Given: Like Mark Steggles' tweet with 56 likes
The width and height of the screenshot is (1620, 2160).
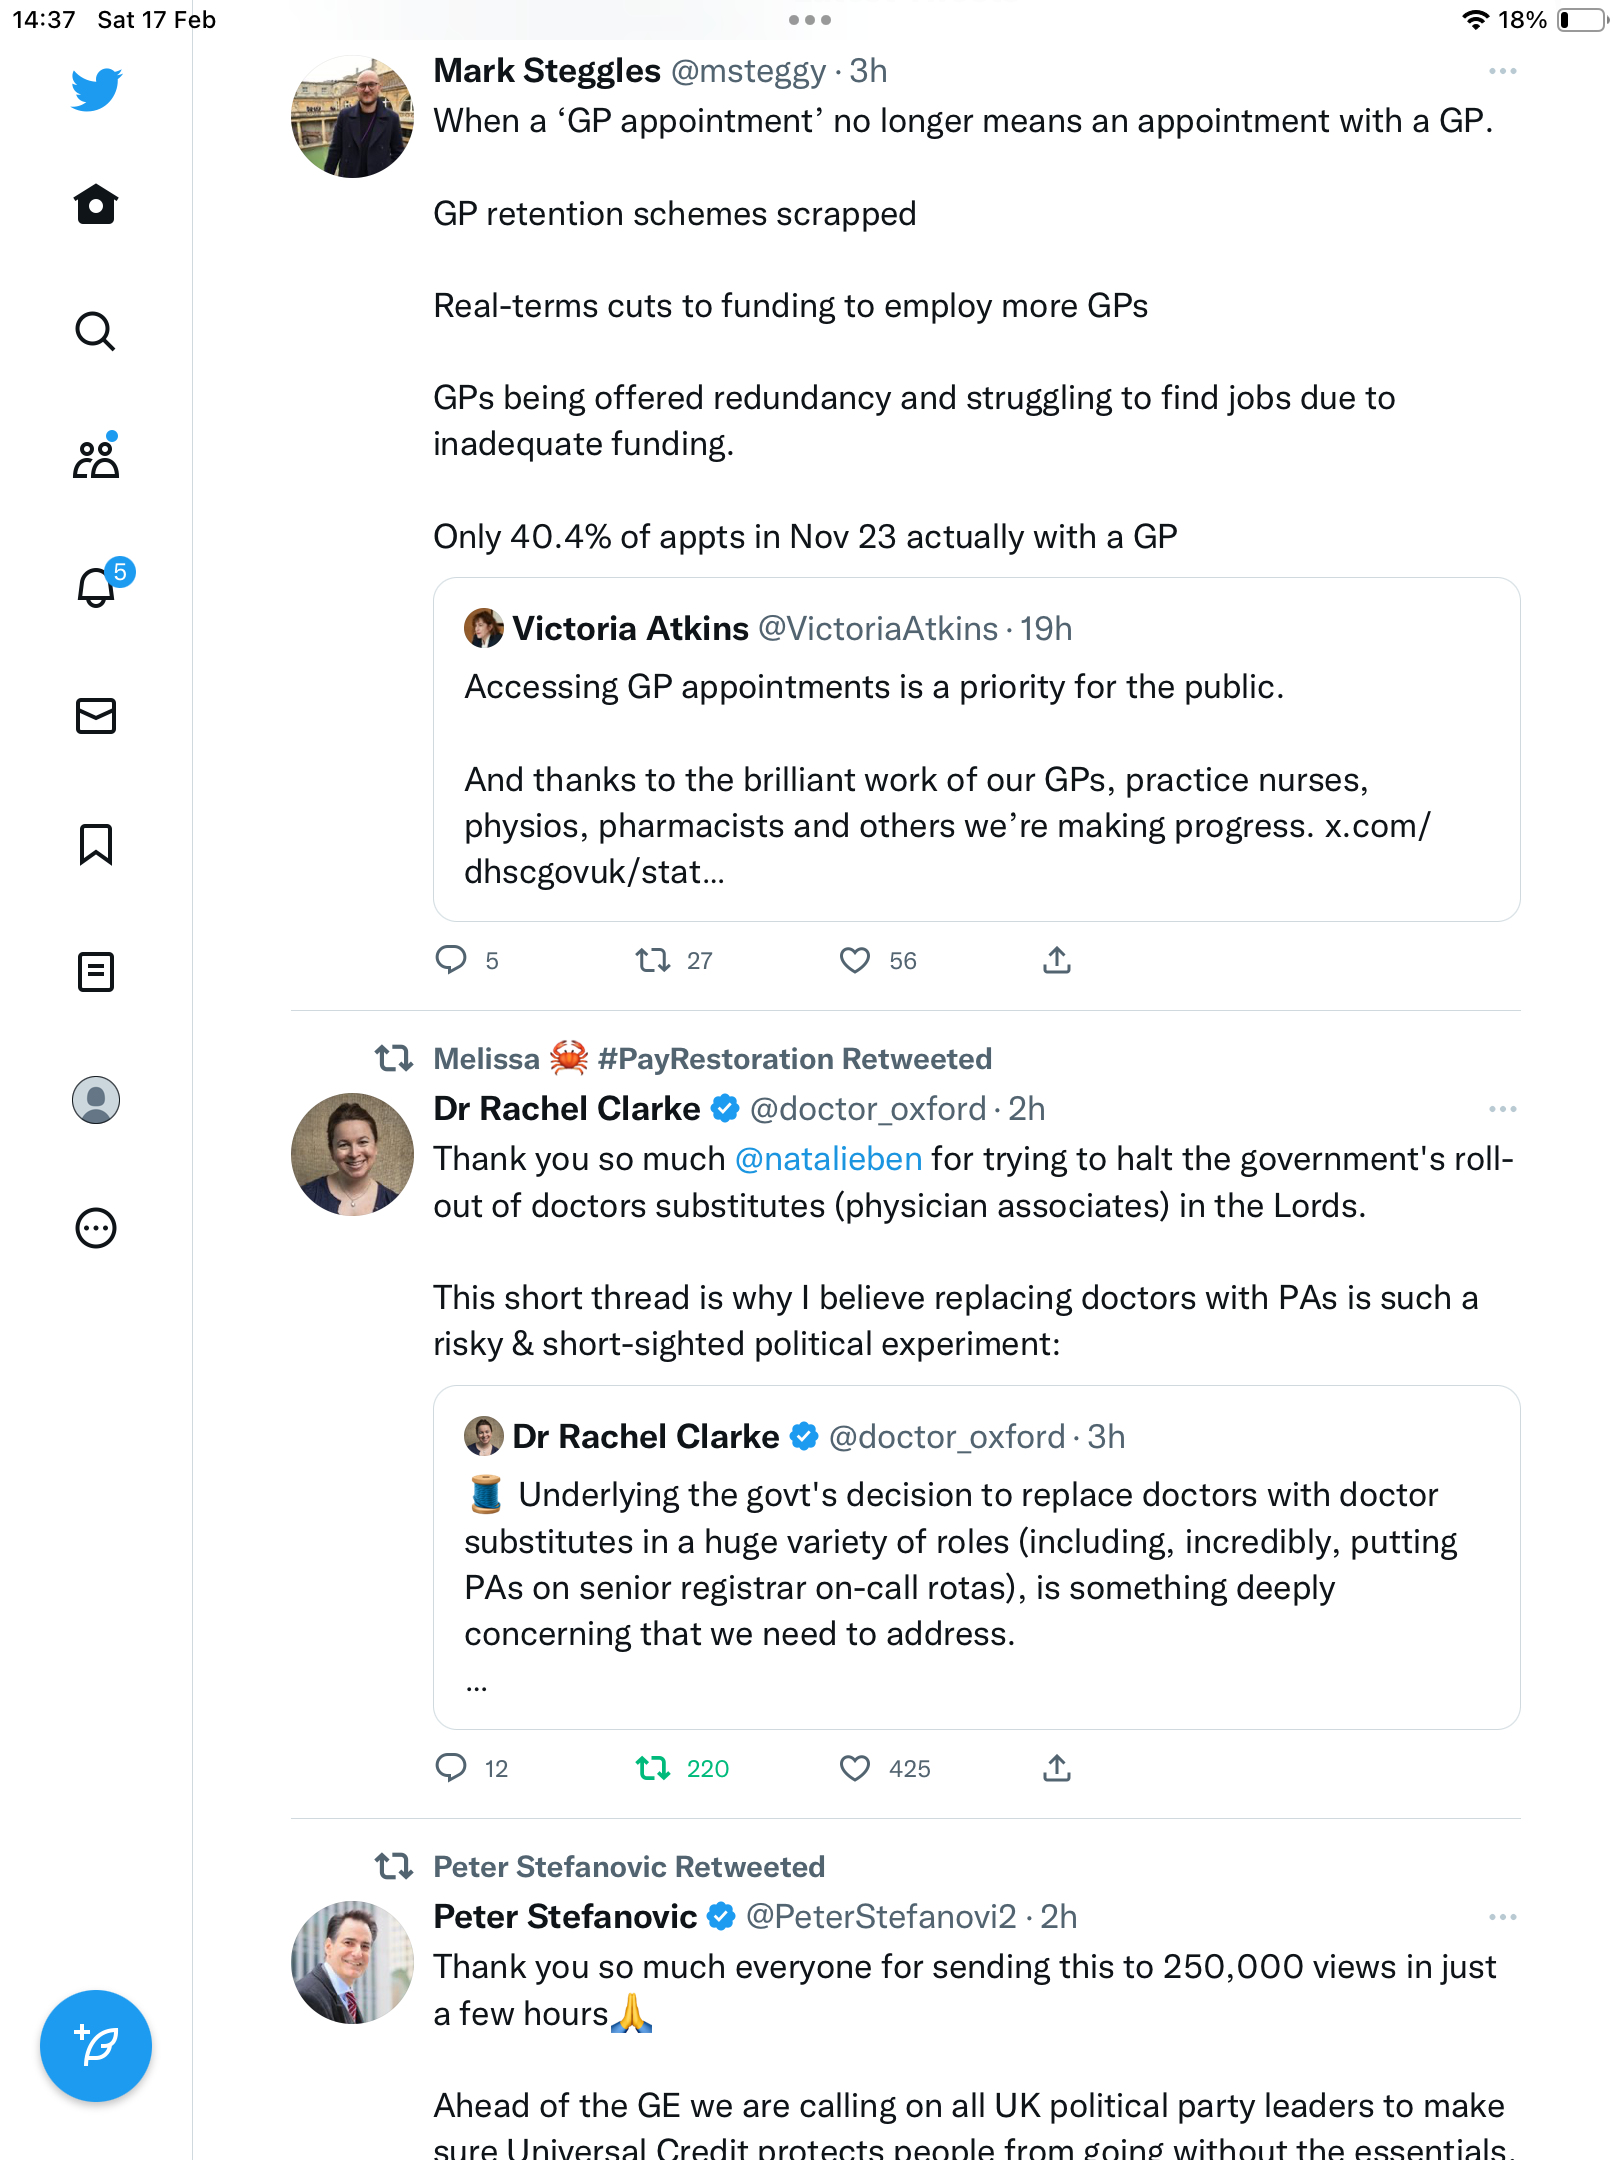Looking at the screenshot, I should pos(855,961).
